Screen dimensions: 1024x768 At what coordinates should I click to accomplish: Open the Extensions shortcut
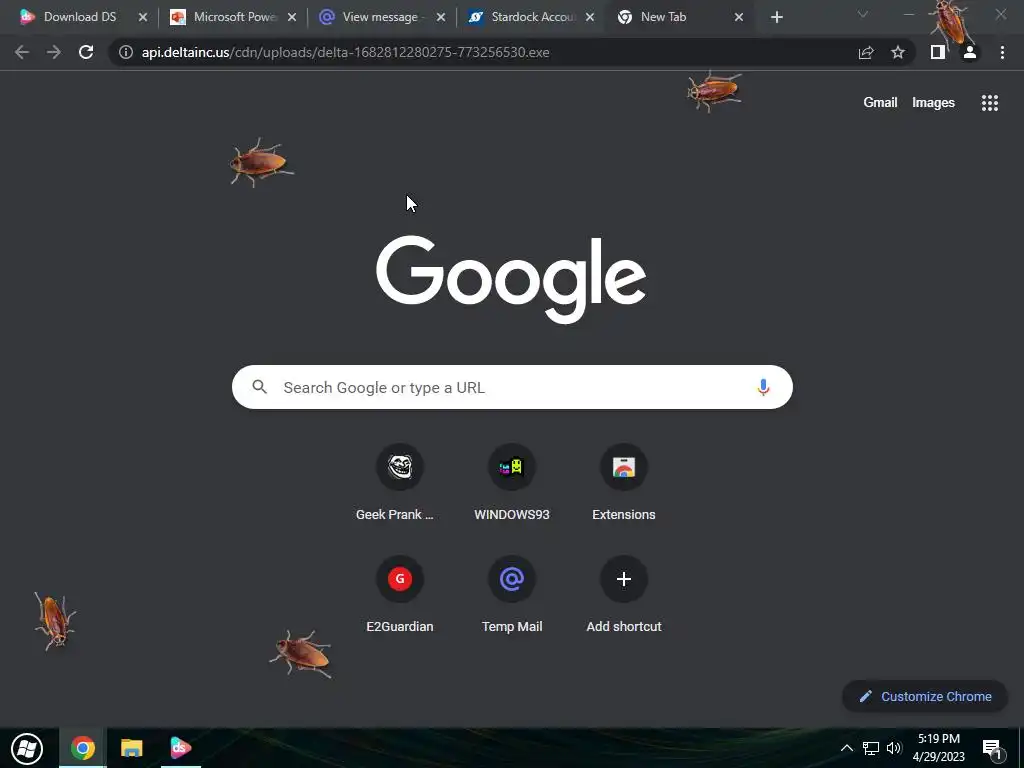coord(624,467)
